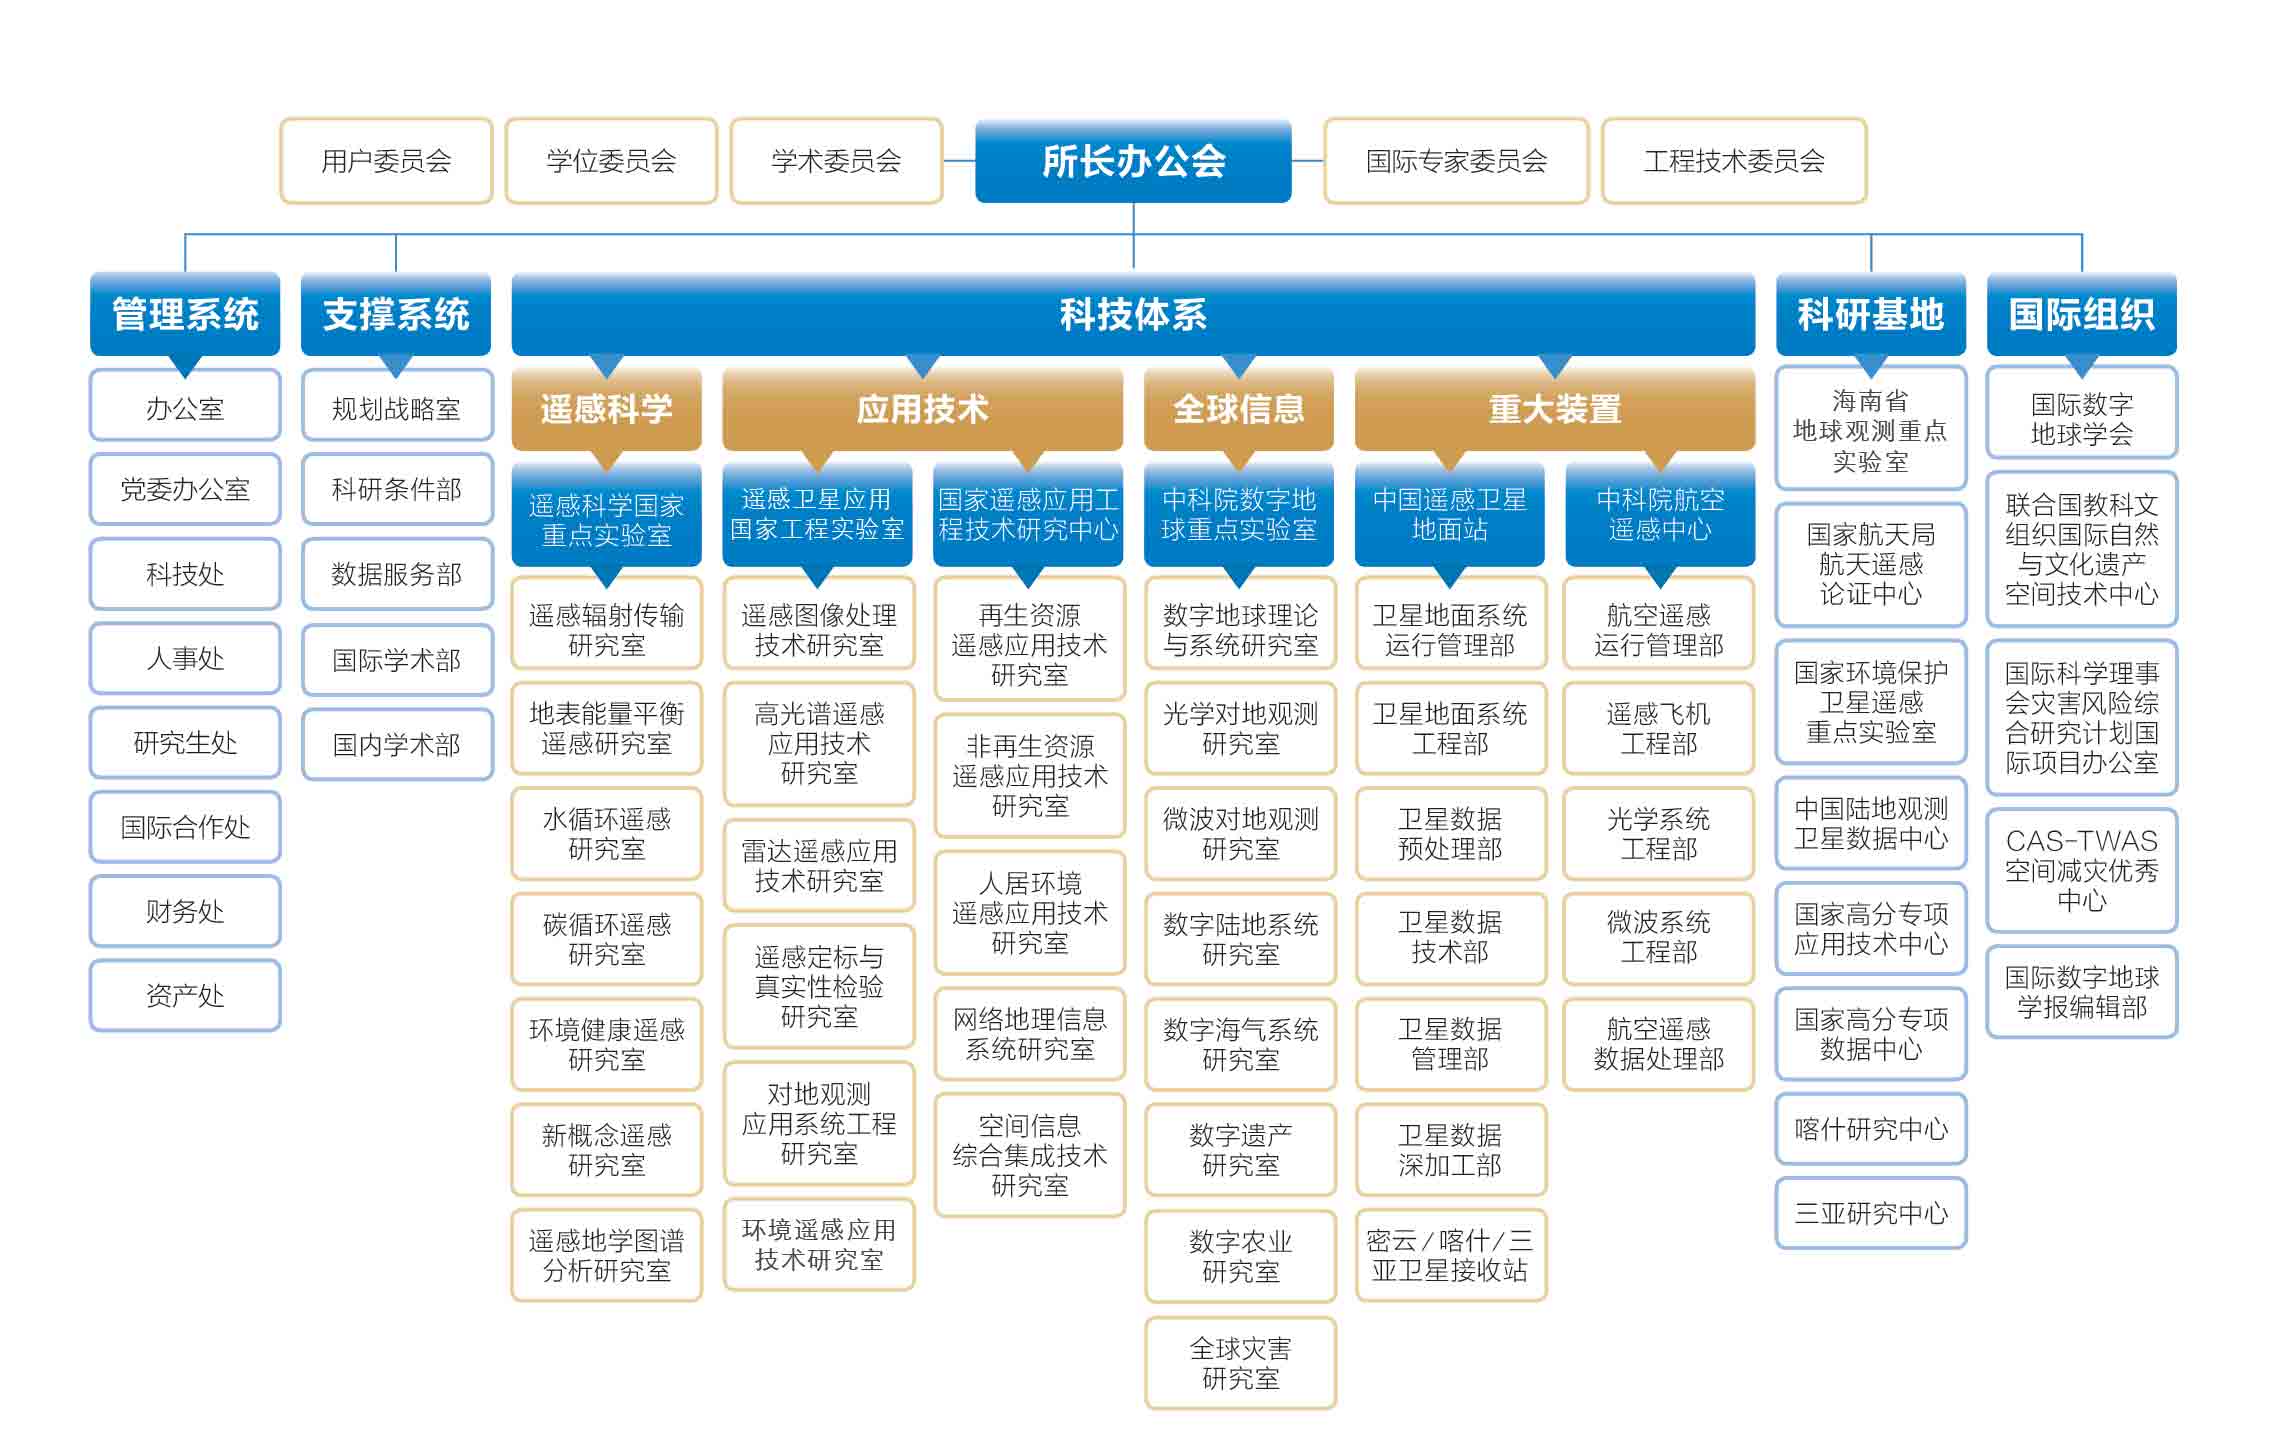Click the 国际学术部 box
The width and height of the screenshot is (2292, 1440).
pyautogui.click(x=397, y=660)
